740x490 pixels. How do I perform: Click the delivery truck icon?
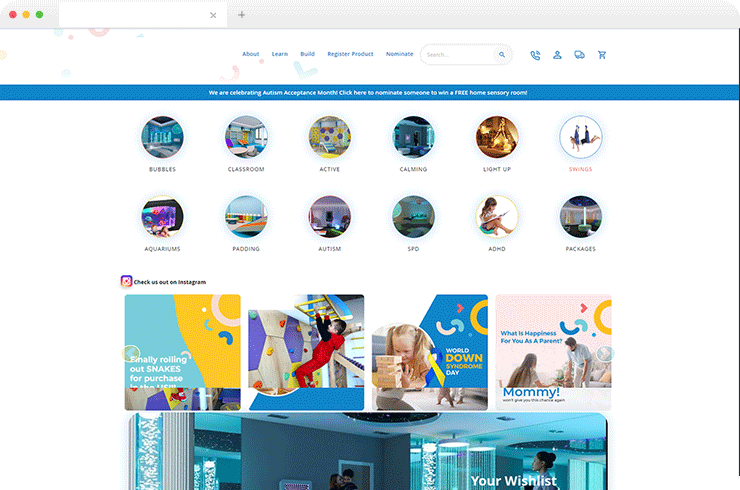[x=580, y=55]
